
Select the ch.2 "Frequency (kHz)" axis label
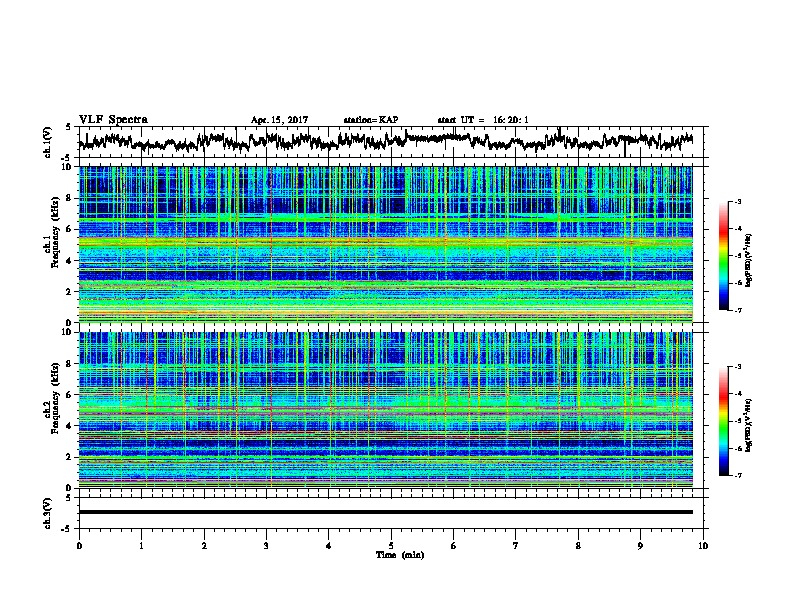coord(56,397)
